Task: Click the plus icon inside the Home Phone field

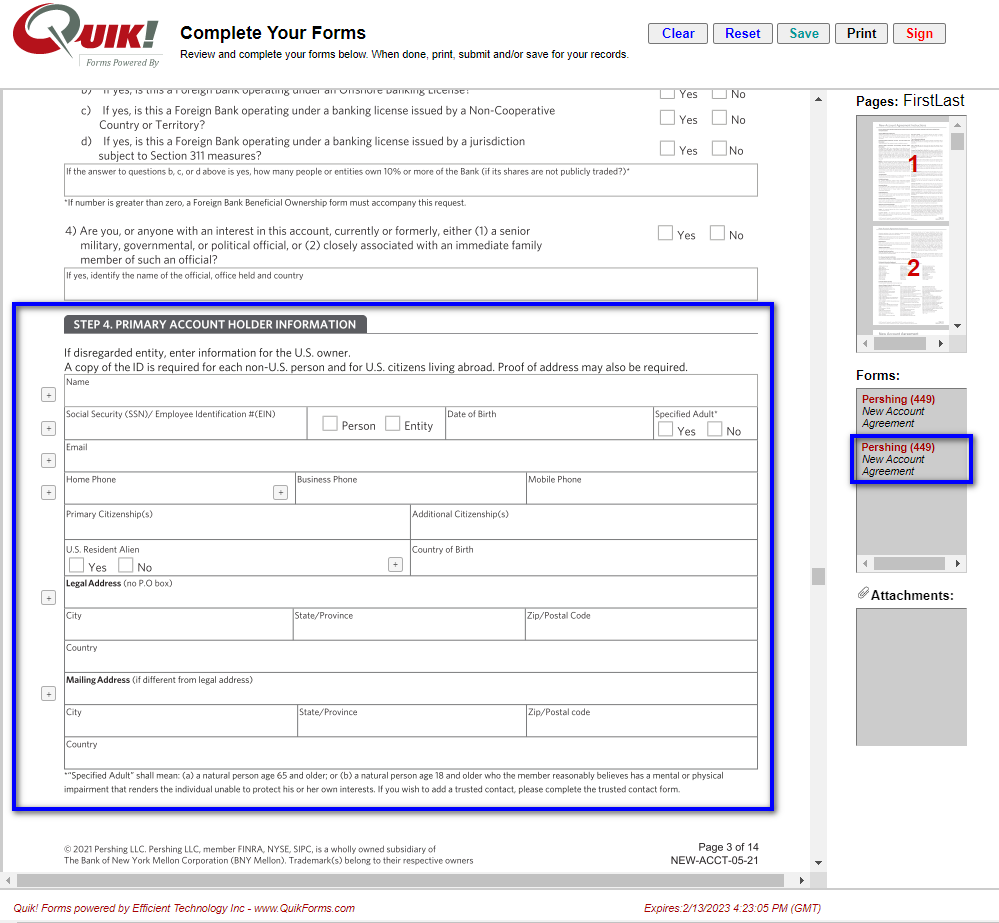Action: click(280, 492)
